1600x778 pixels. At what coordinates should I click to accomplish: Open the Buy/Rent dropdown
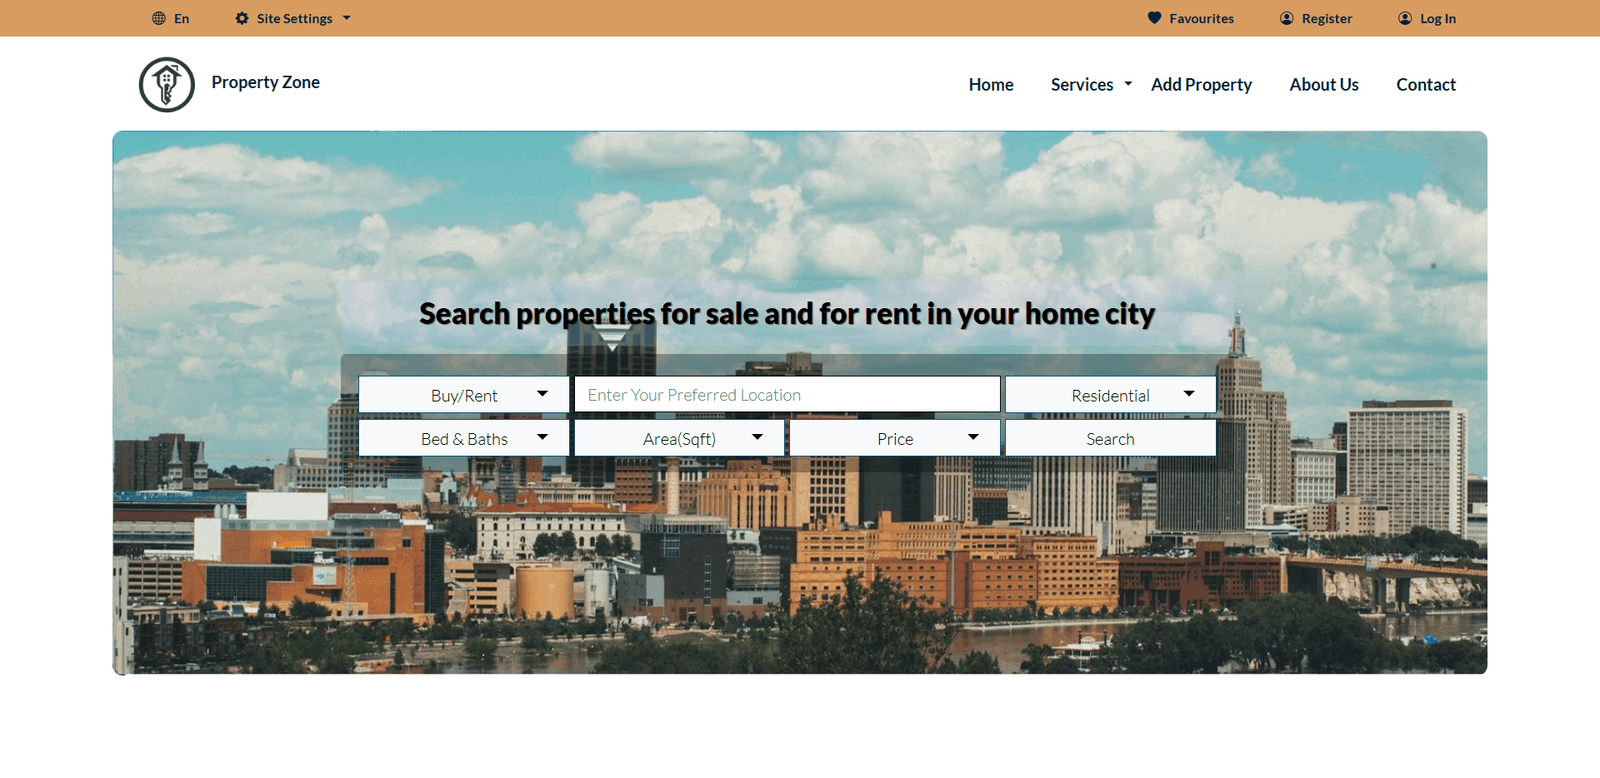(x=464, y=395)
